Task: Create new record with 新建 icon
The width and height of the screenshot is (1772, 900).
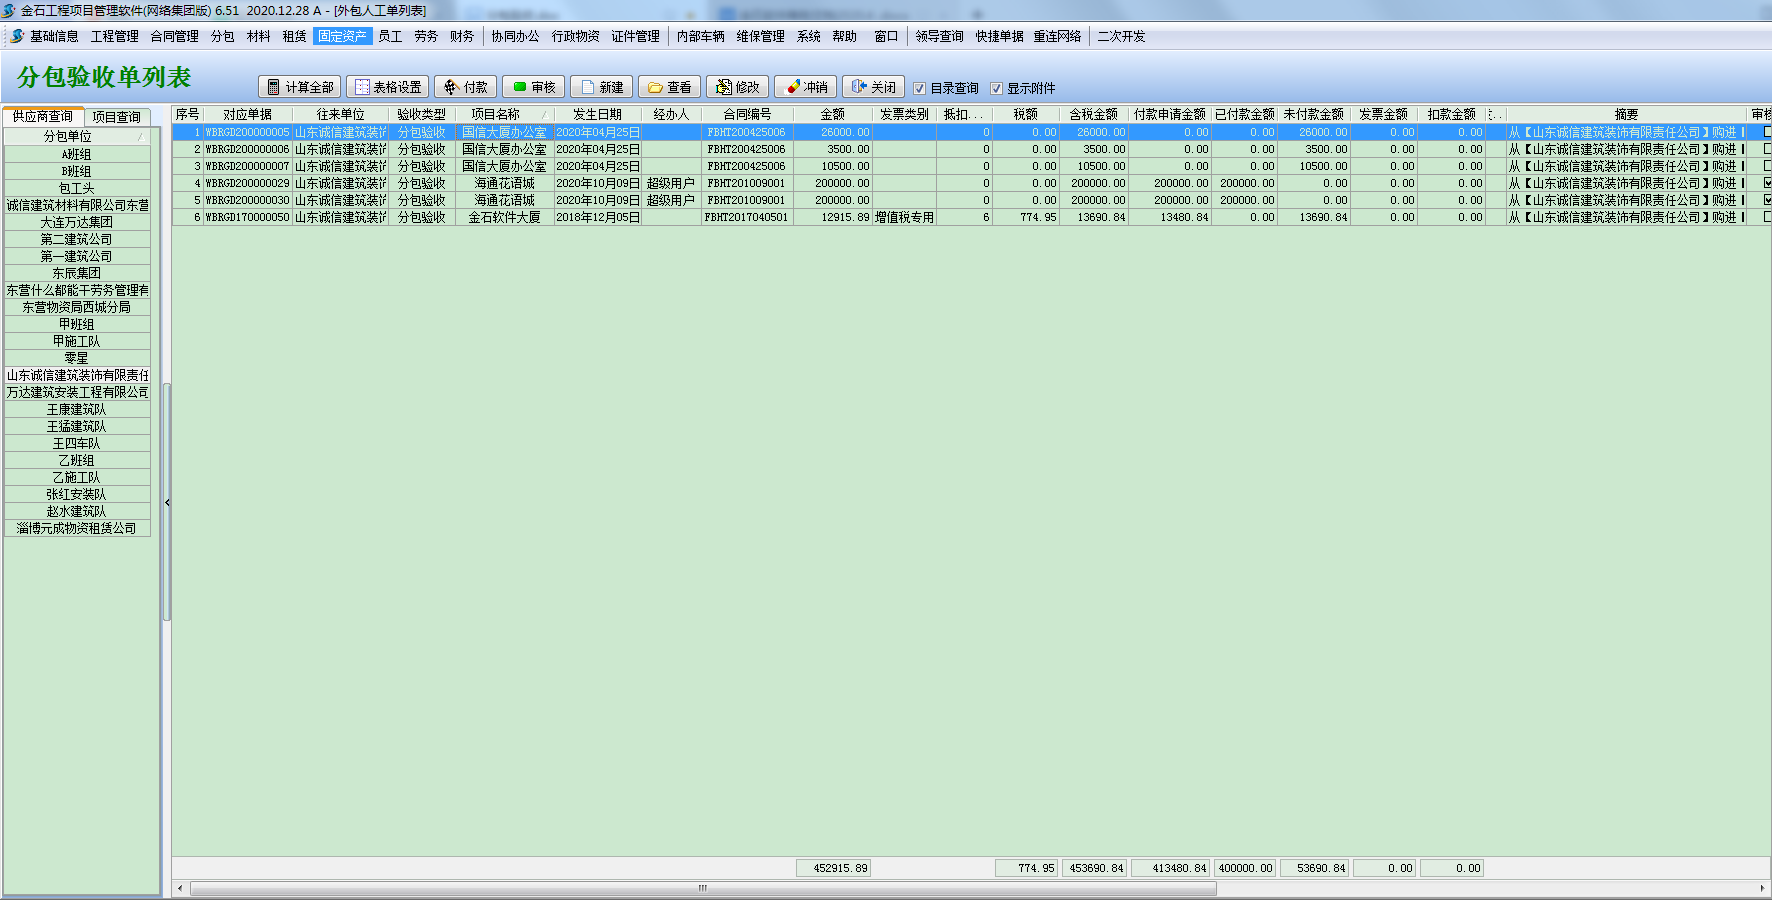Action: click(x=588, y=88)
